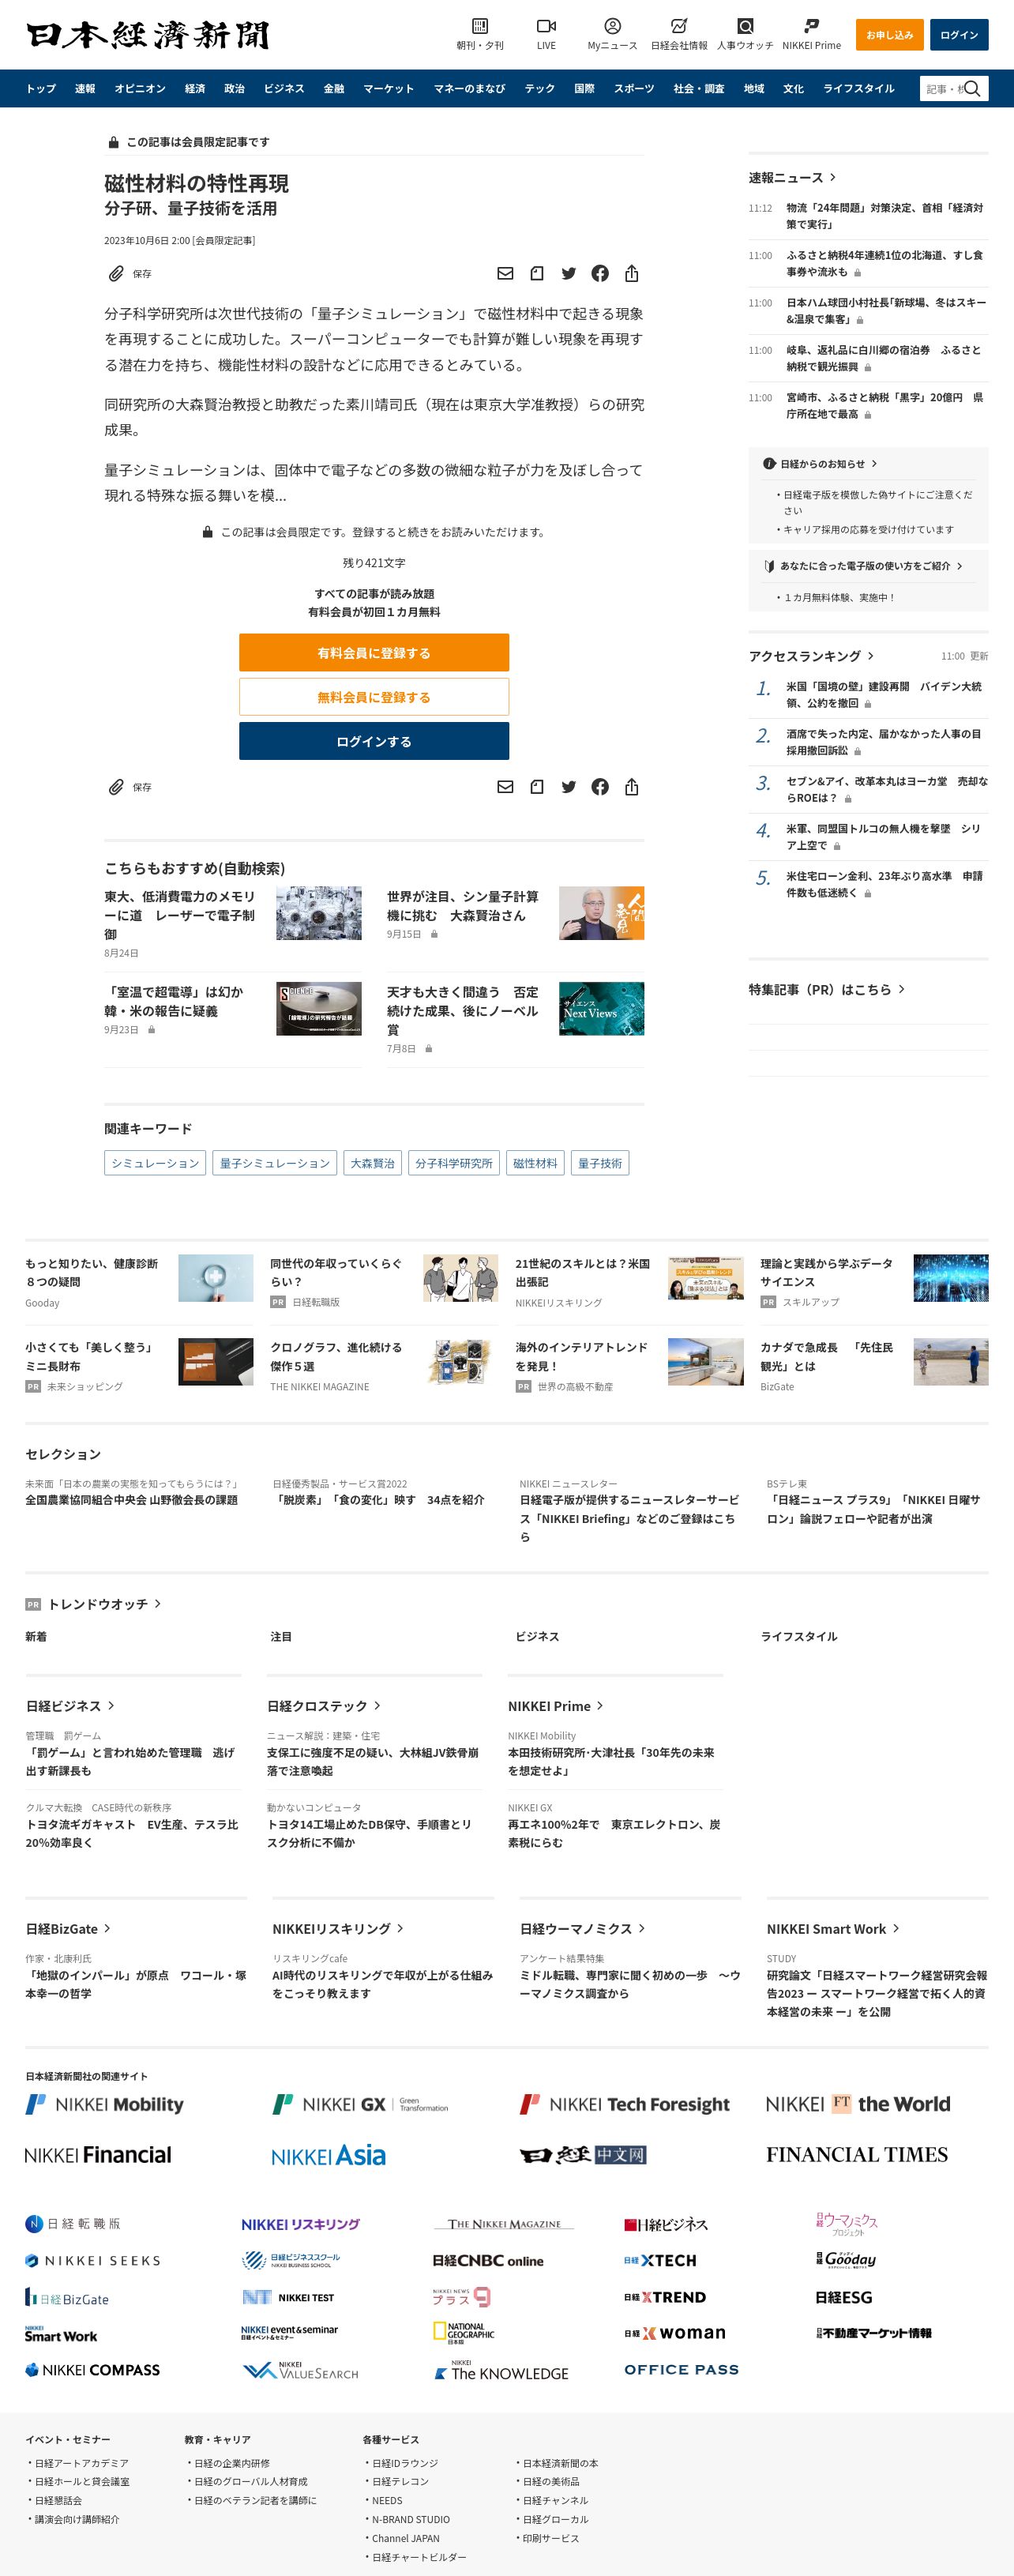This screenshot has height=2576, width=1014.
Task: Open the NIKKEI GX logo link
Action: 360,2104
